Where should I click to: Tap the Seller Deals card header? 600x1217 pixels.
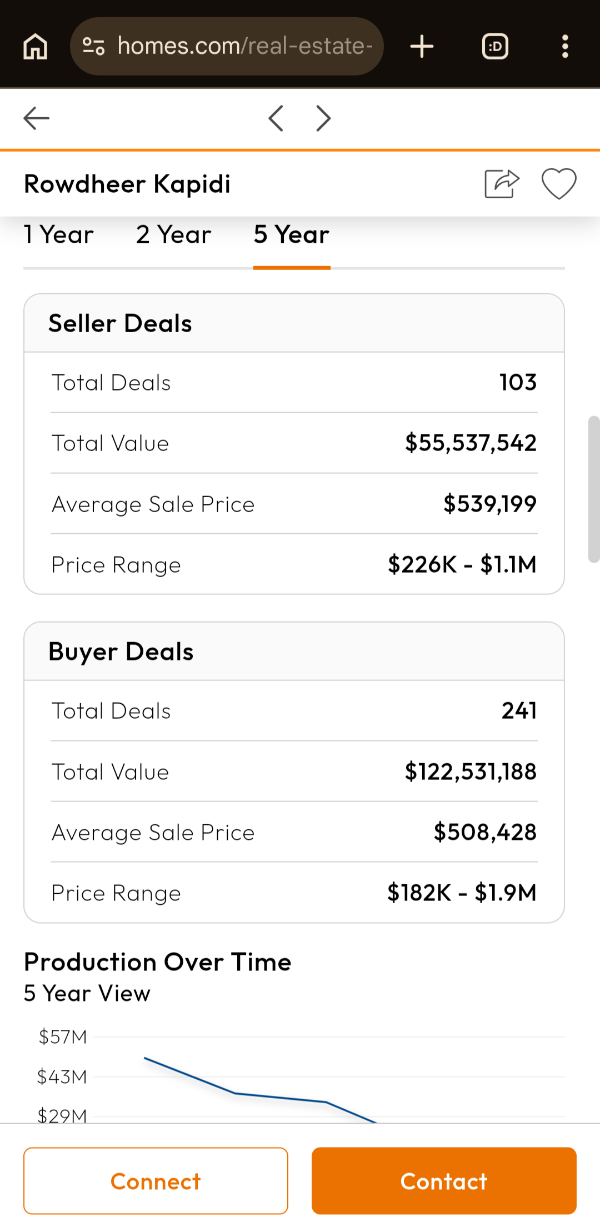click(294, 323)
